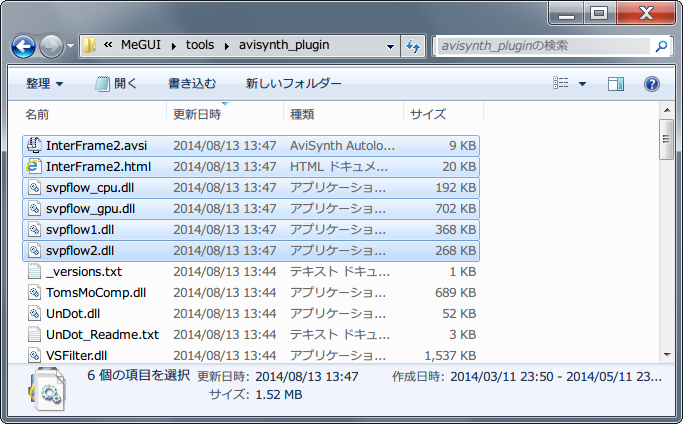The image size is (683, 424).
Task: Click the search magnifier icon
Action: [661, 46]
